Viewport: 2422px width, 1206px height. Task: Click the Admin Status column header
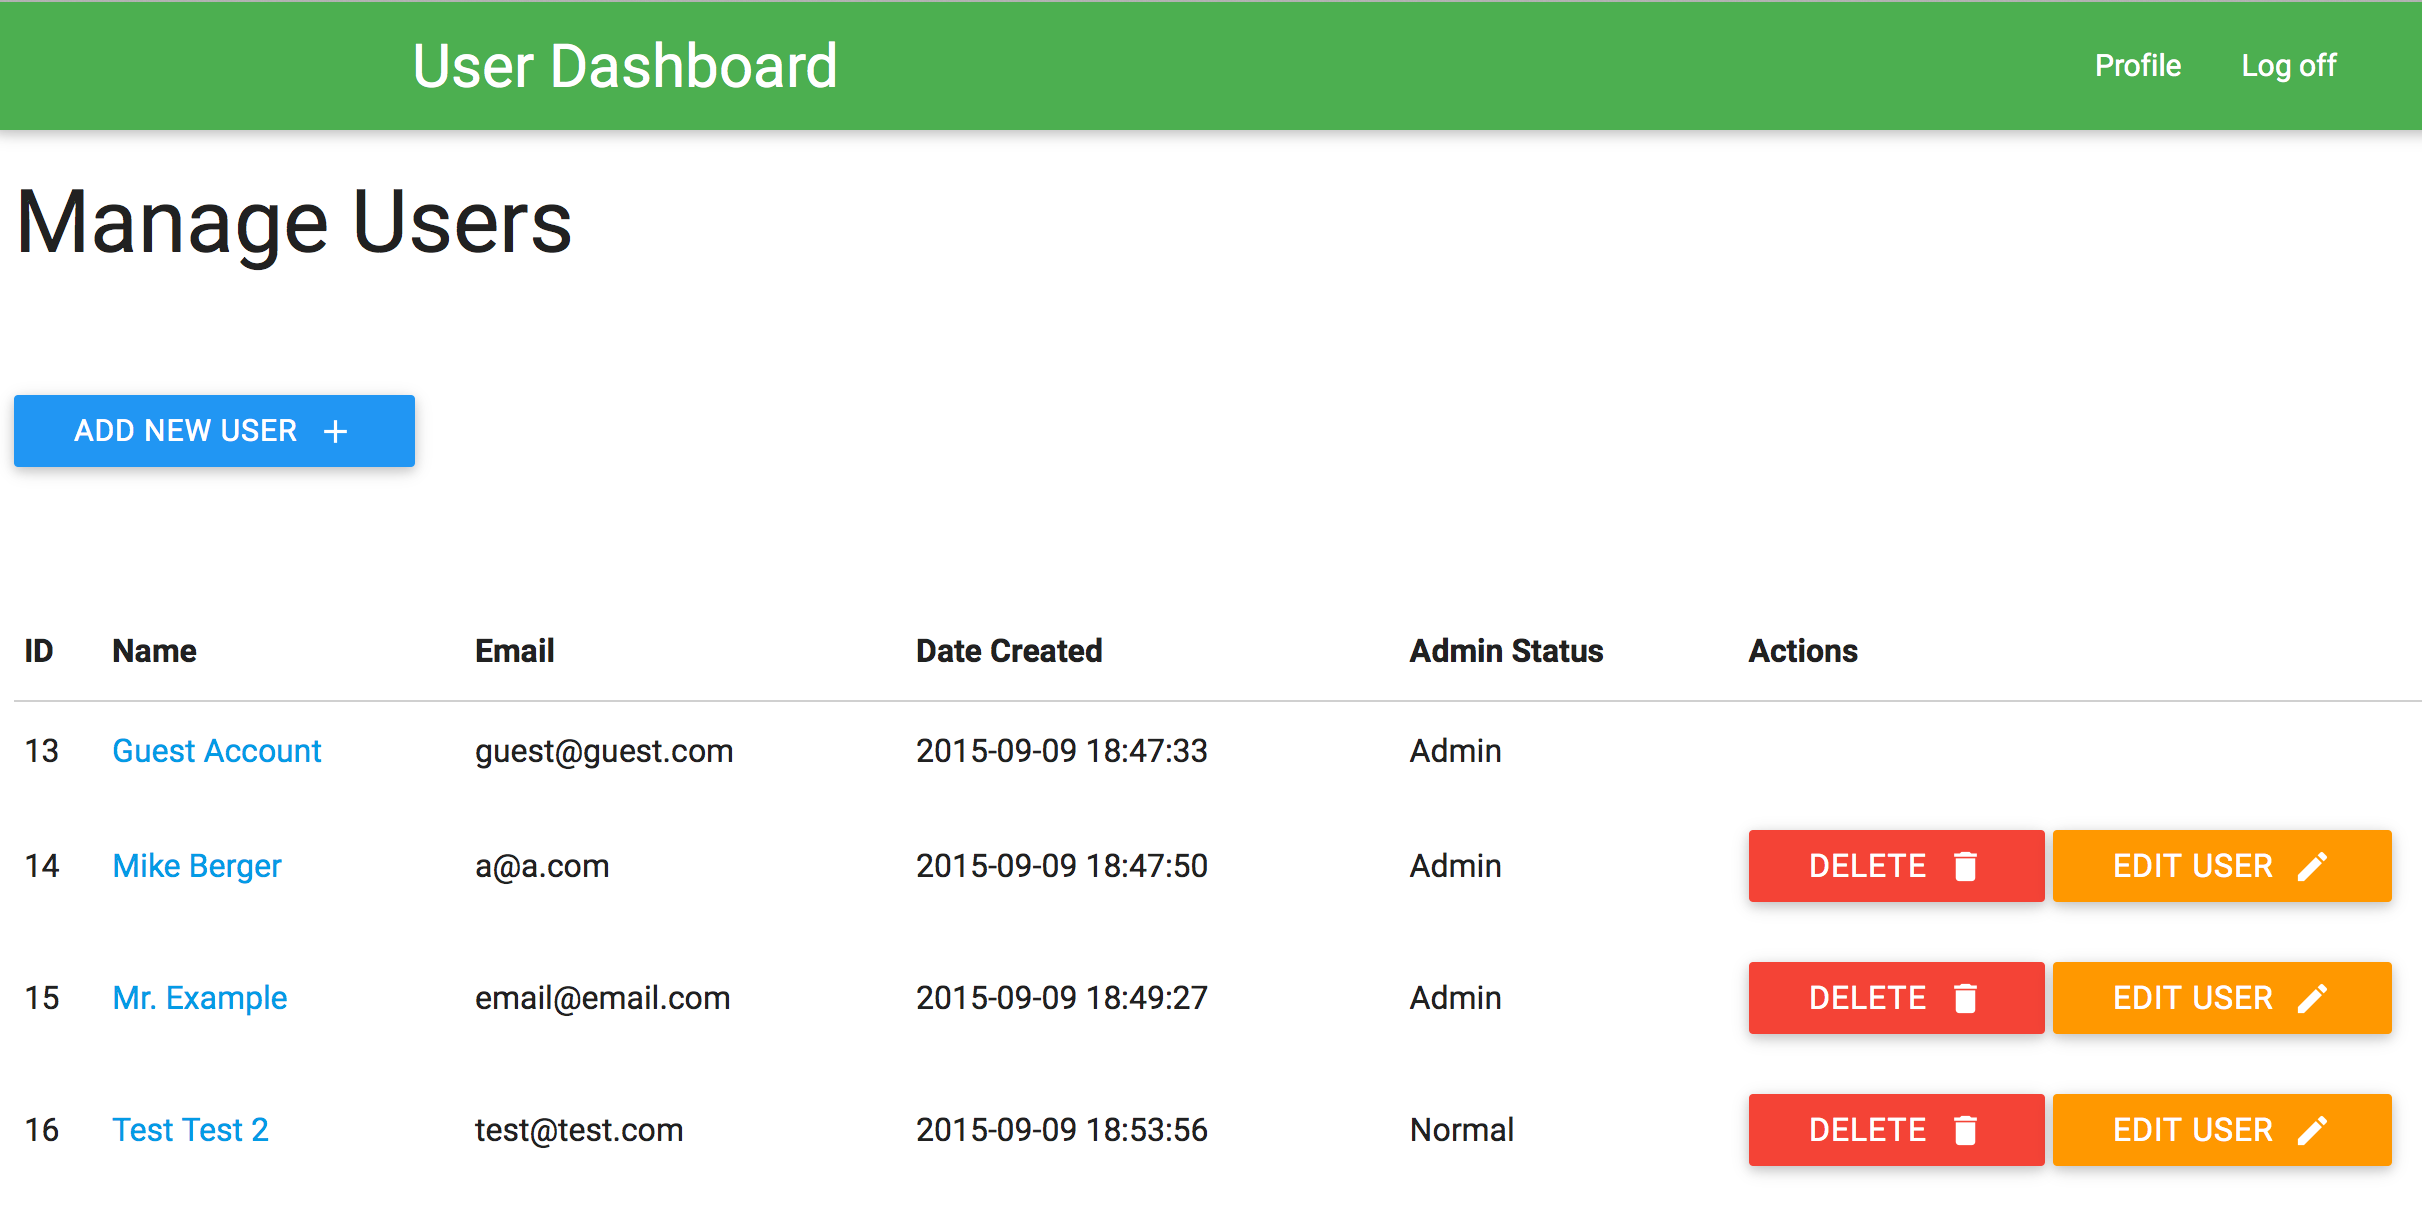click(1505, 651)
